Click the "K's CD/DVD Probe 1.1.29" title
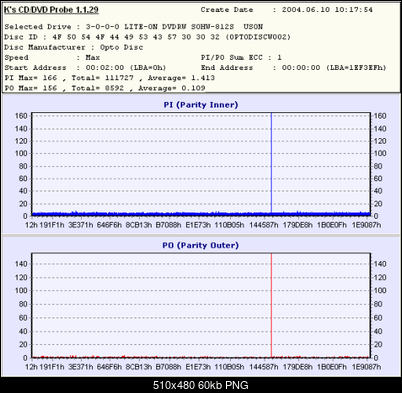This screenshot has height=393, width=402. click(x=51, y=10)
